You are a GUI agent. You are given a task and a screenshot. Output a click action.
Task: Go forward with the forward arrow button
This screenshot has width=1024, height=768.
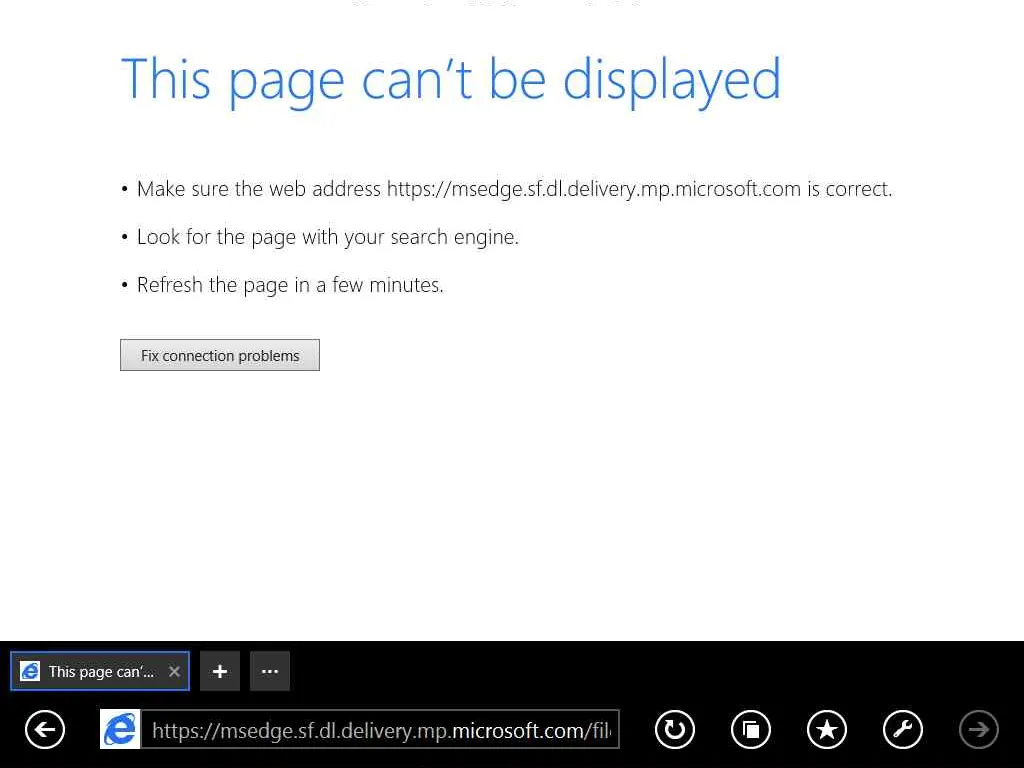pos(978,729)
